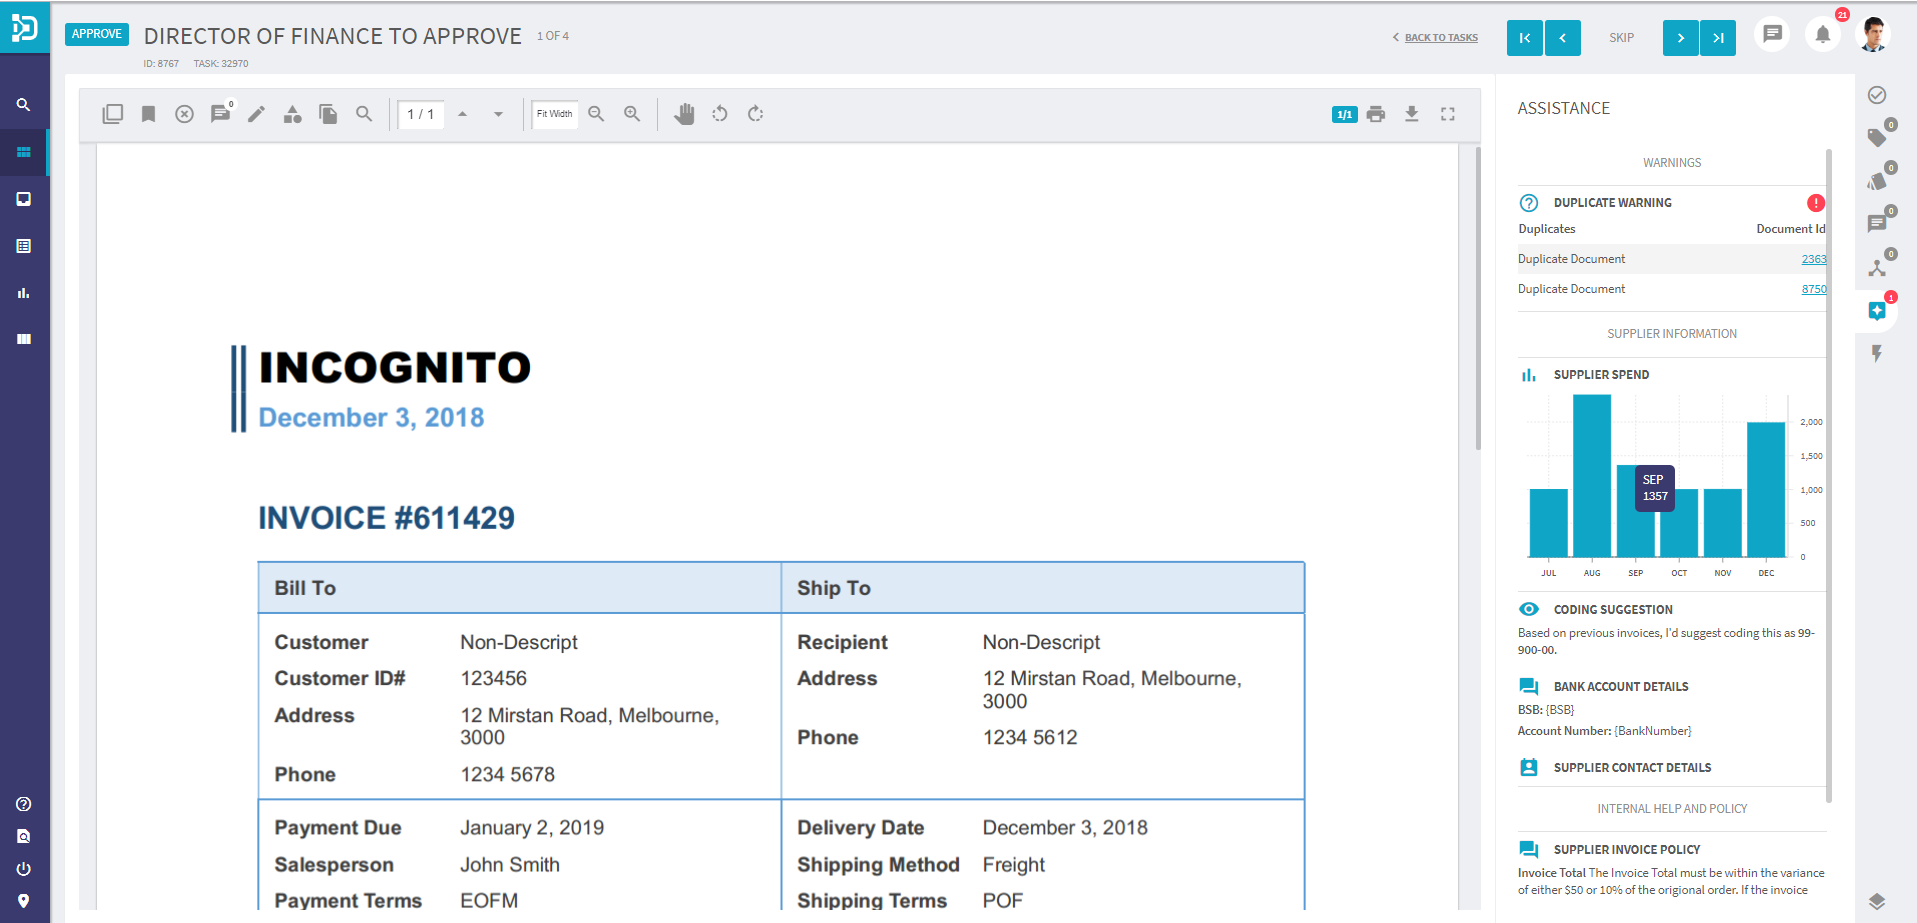Open the Fit Width zoom dropdown

(x=555, y=114)
